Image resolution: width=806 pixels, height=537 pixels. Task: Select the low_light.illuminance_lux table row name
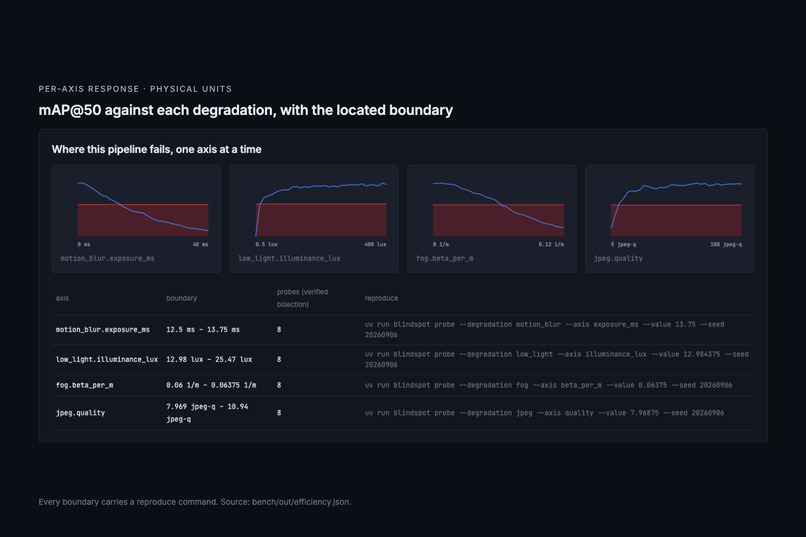(x=107, y=359)
